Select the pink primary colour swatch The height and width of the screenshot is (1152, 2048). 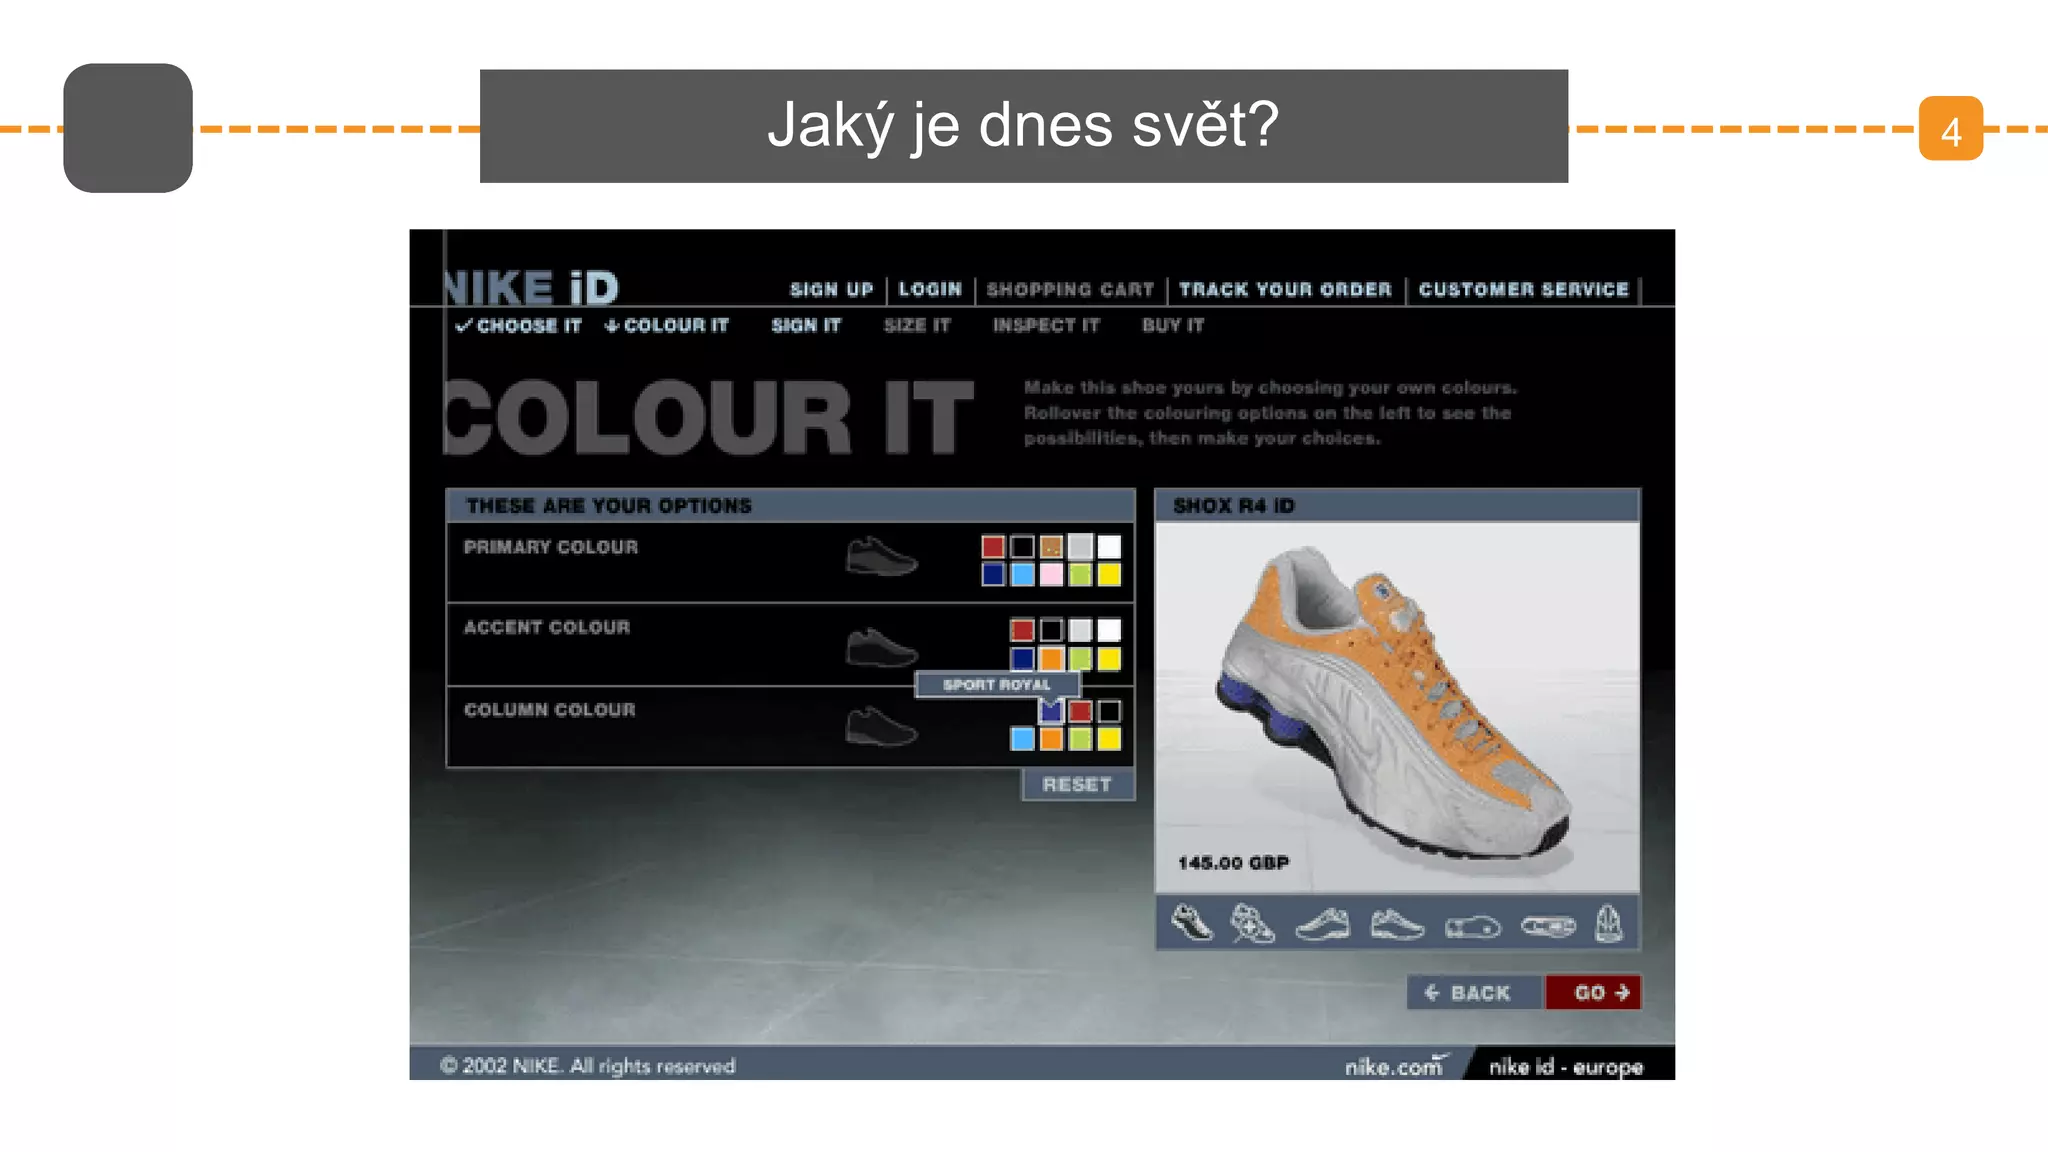[1051, 574]
